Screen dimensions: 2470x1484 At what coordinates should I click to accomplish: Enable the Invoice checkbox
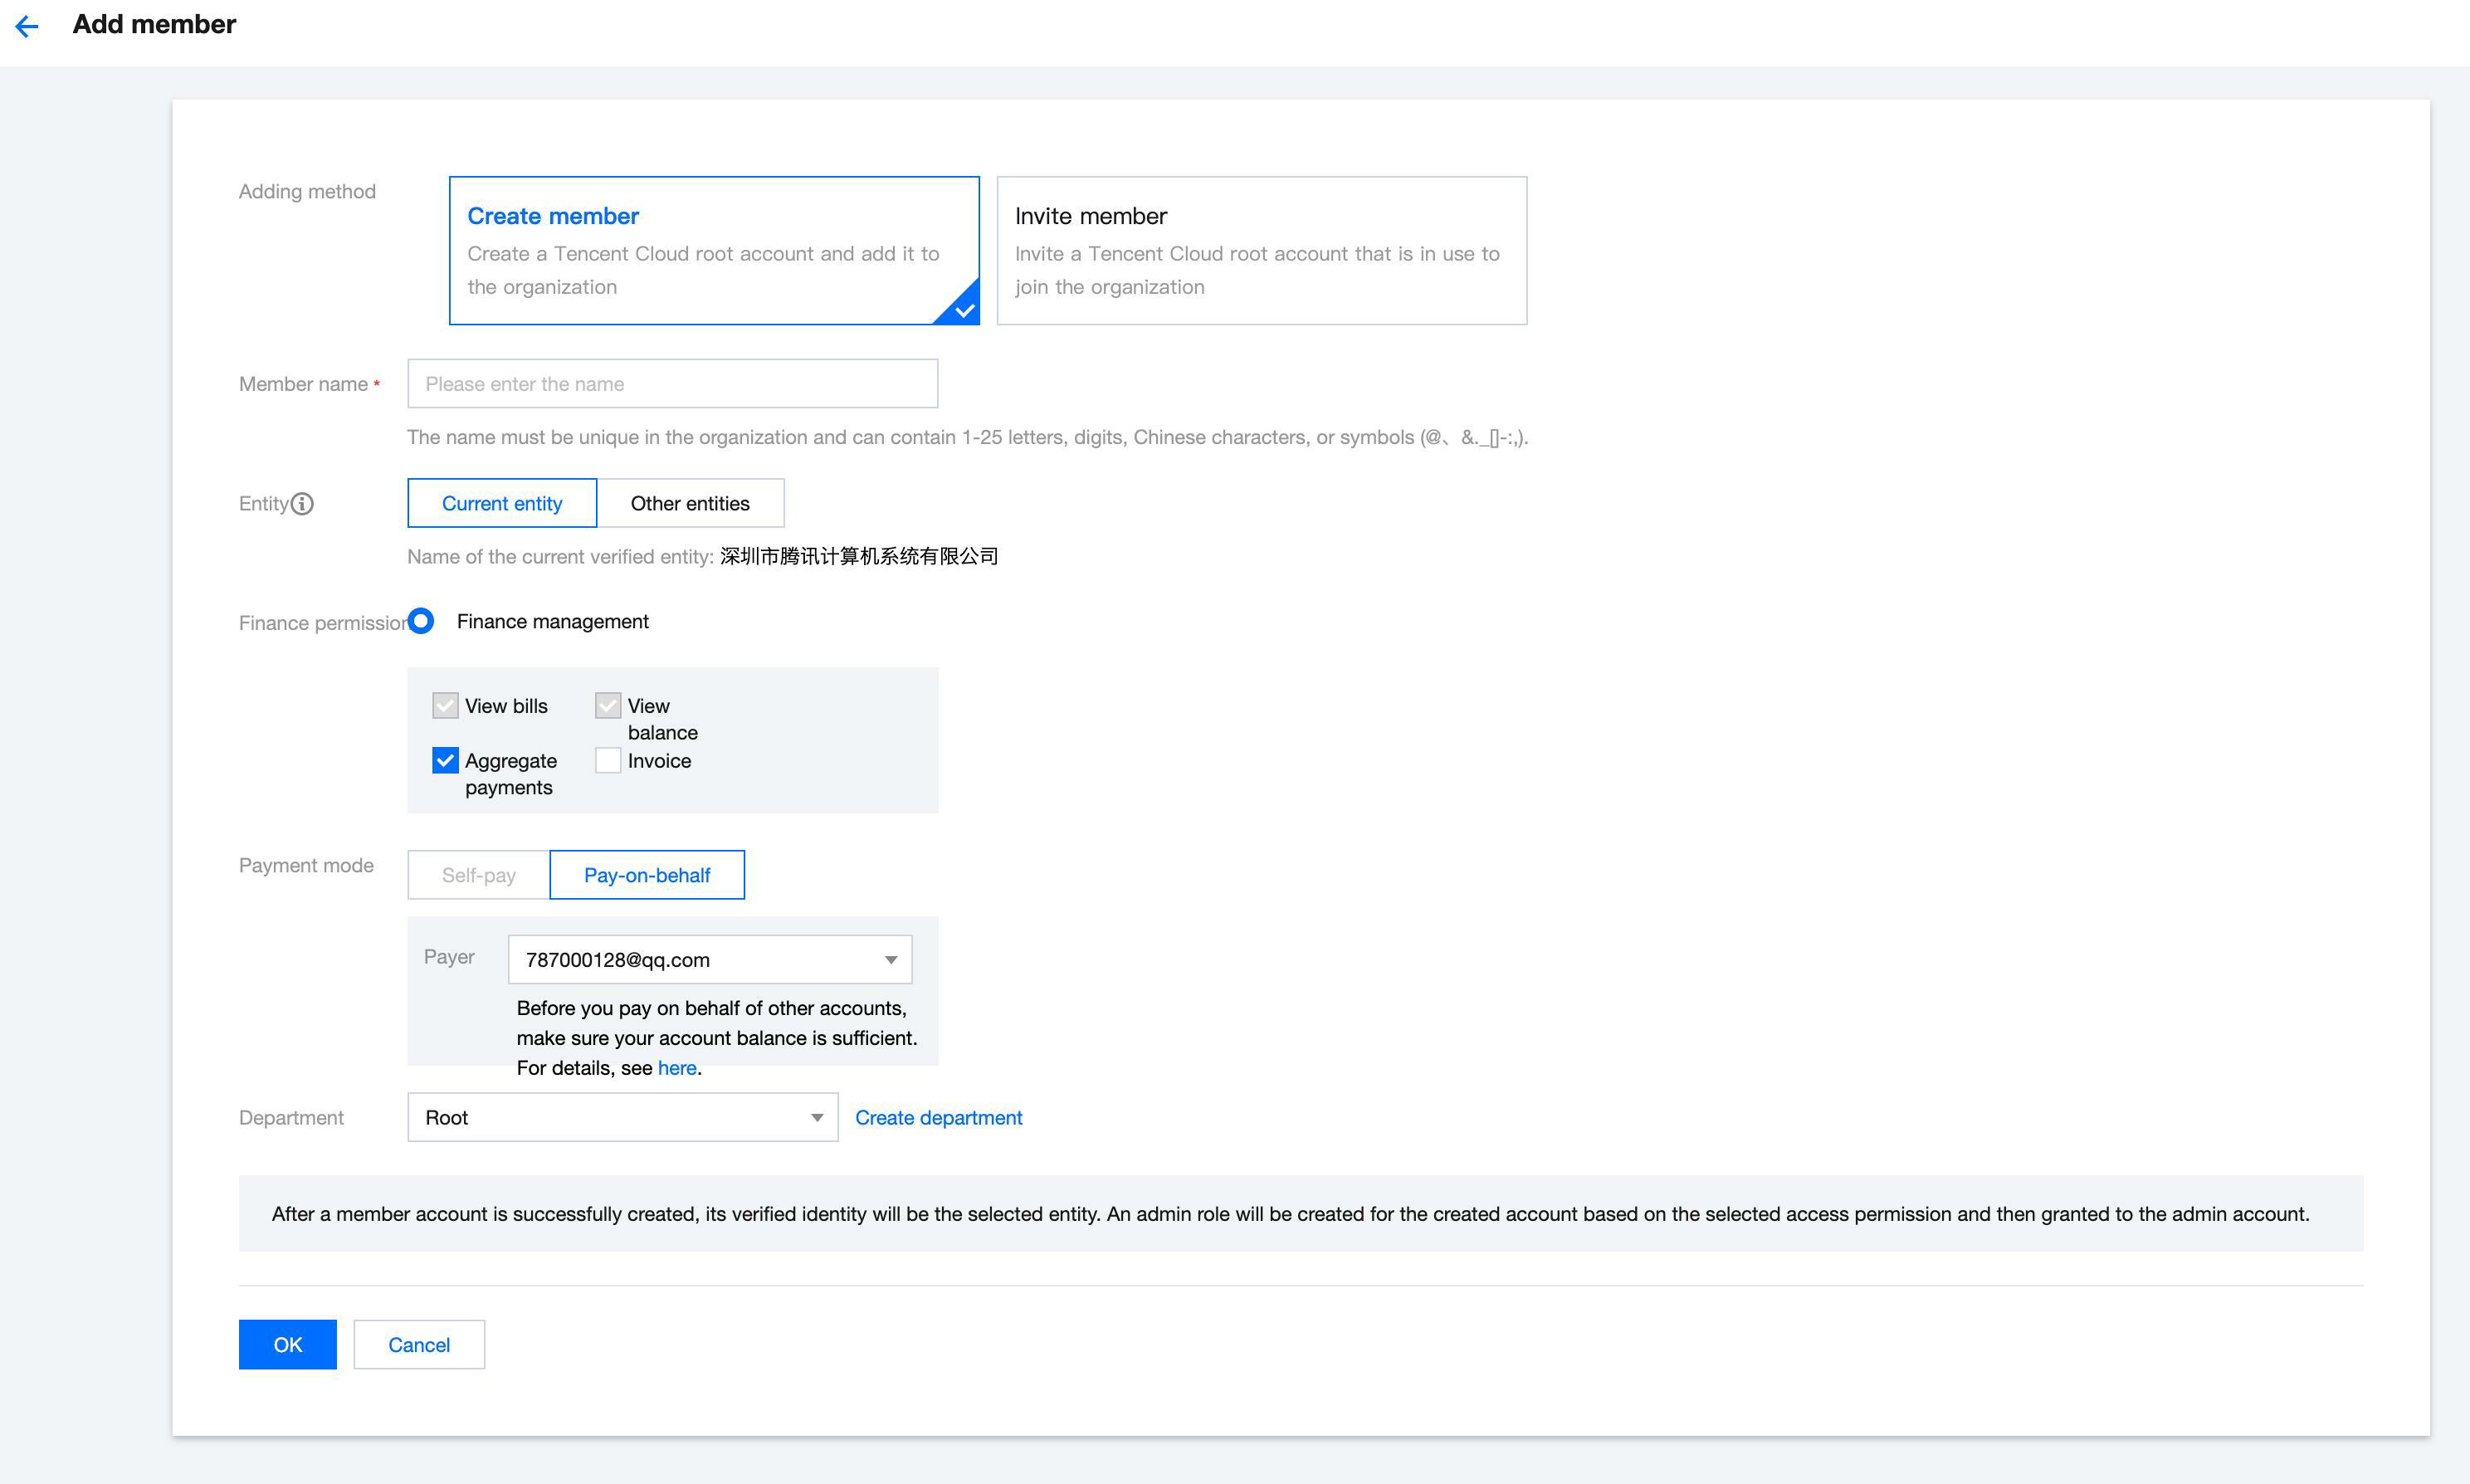coord(608,760)
